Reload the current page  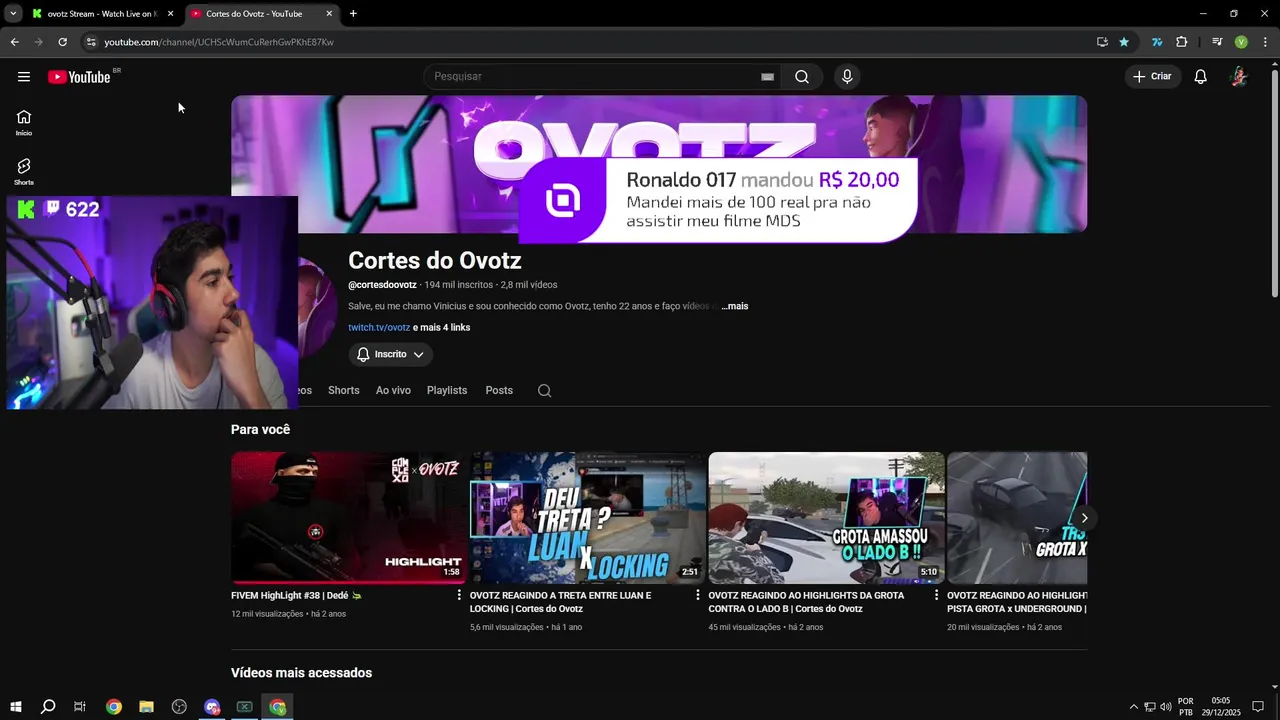coord(62,42)
